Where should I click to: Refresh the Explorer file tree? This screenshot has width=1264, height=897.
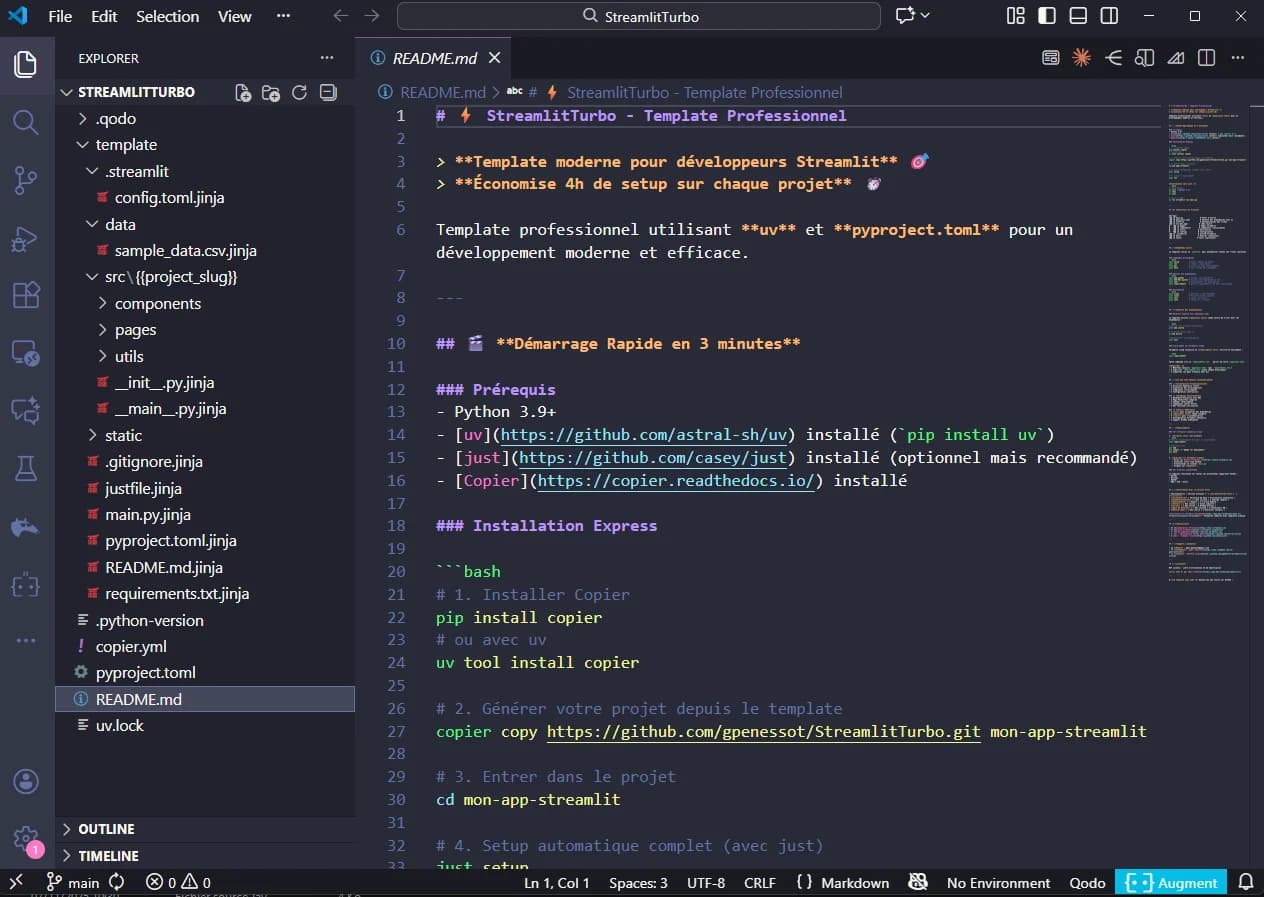(299, 93)
